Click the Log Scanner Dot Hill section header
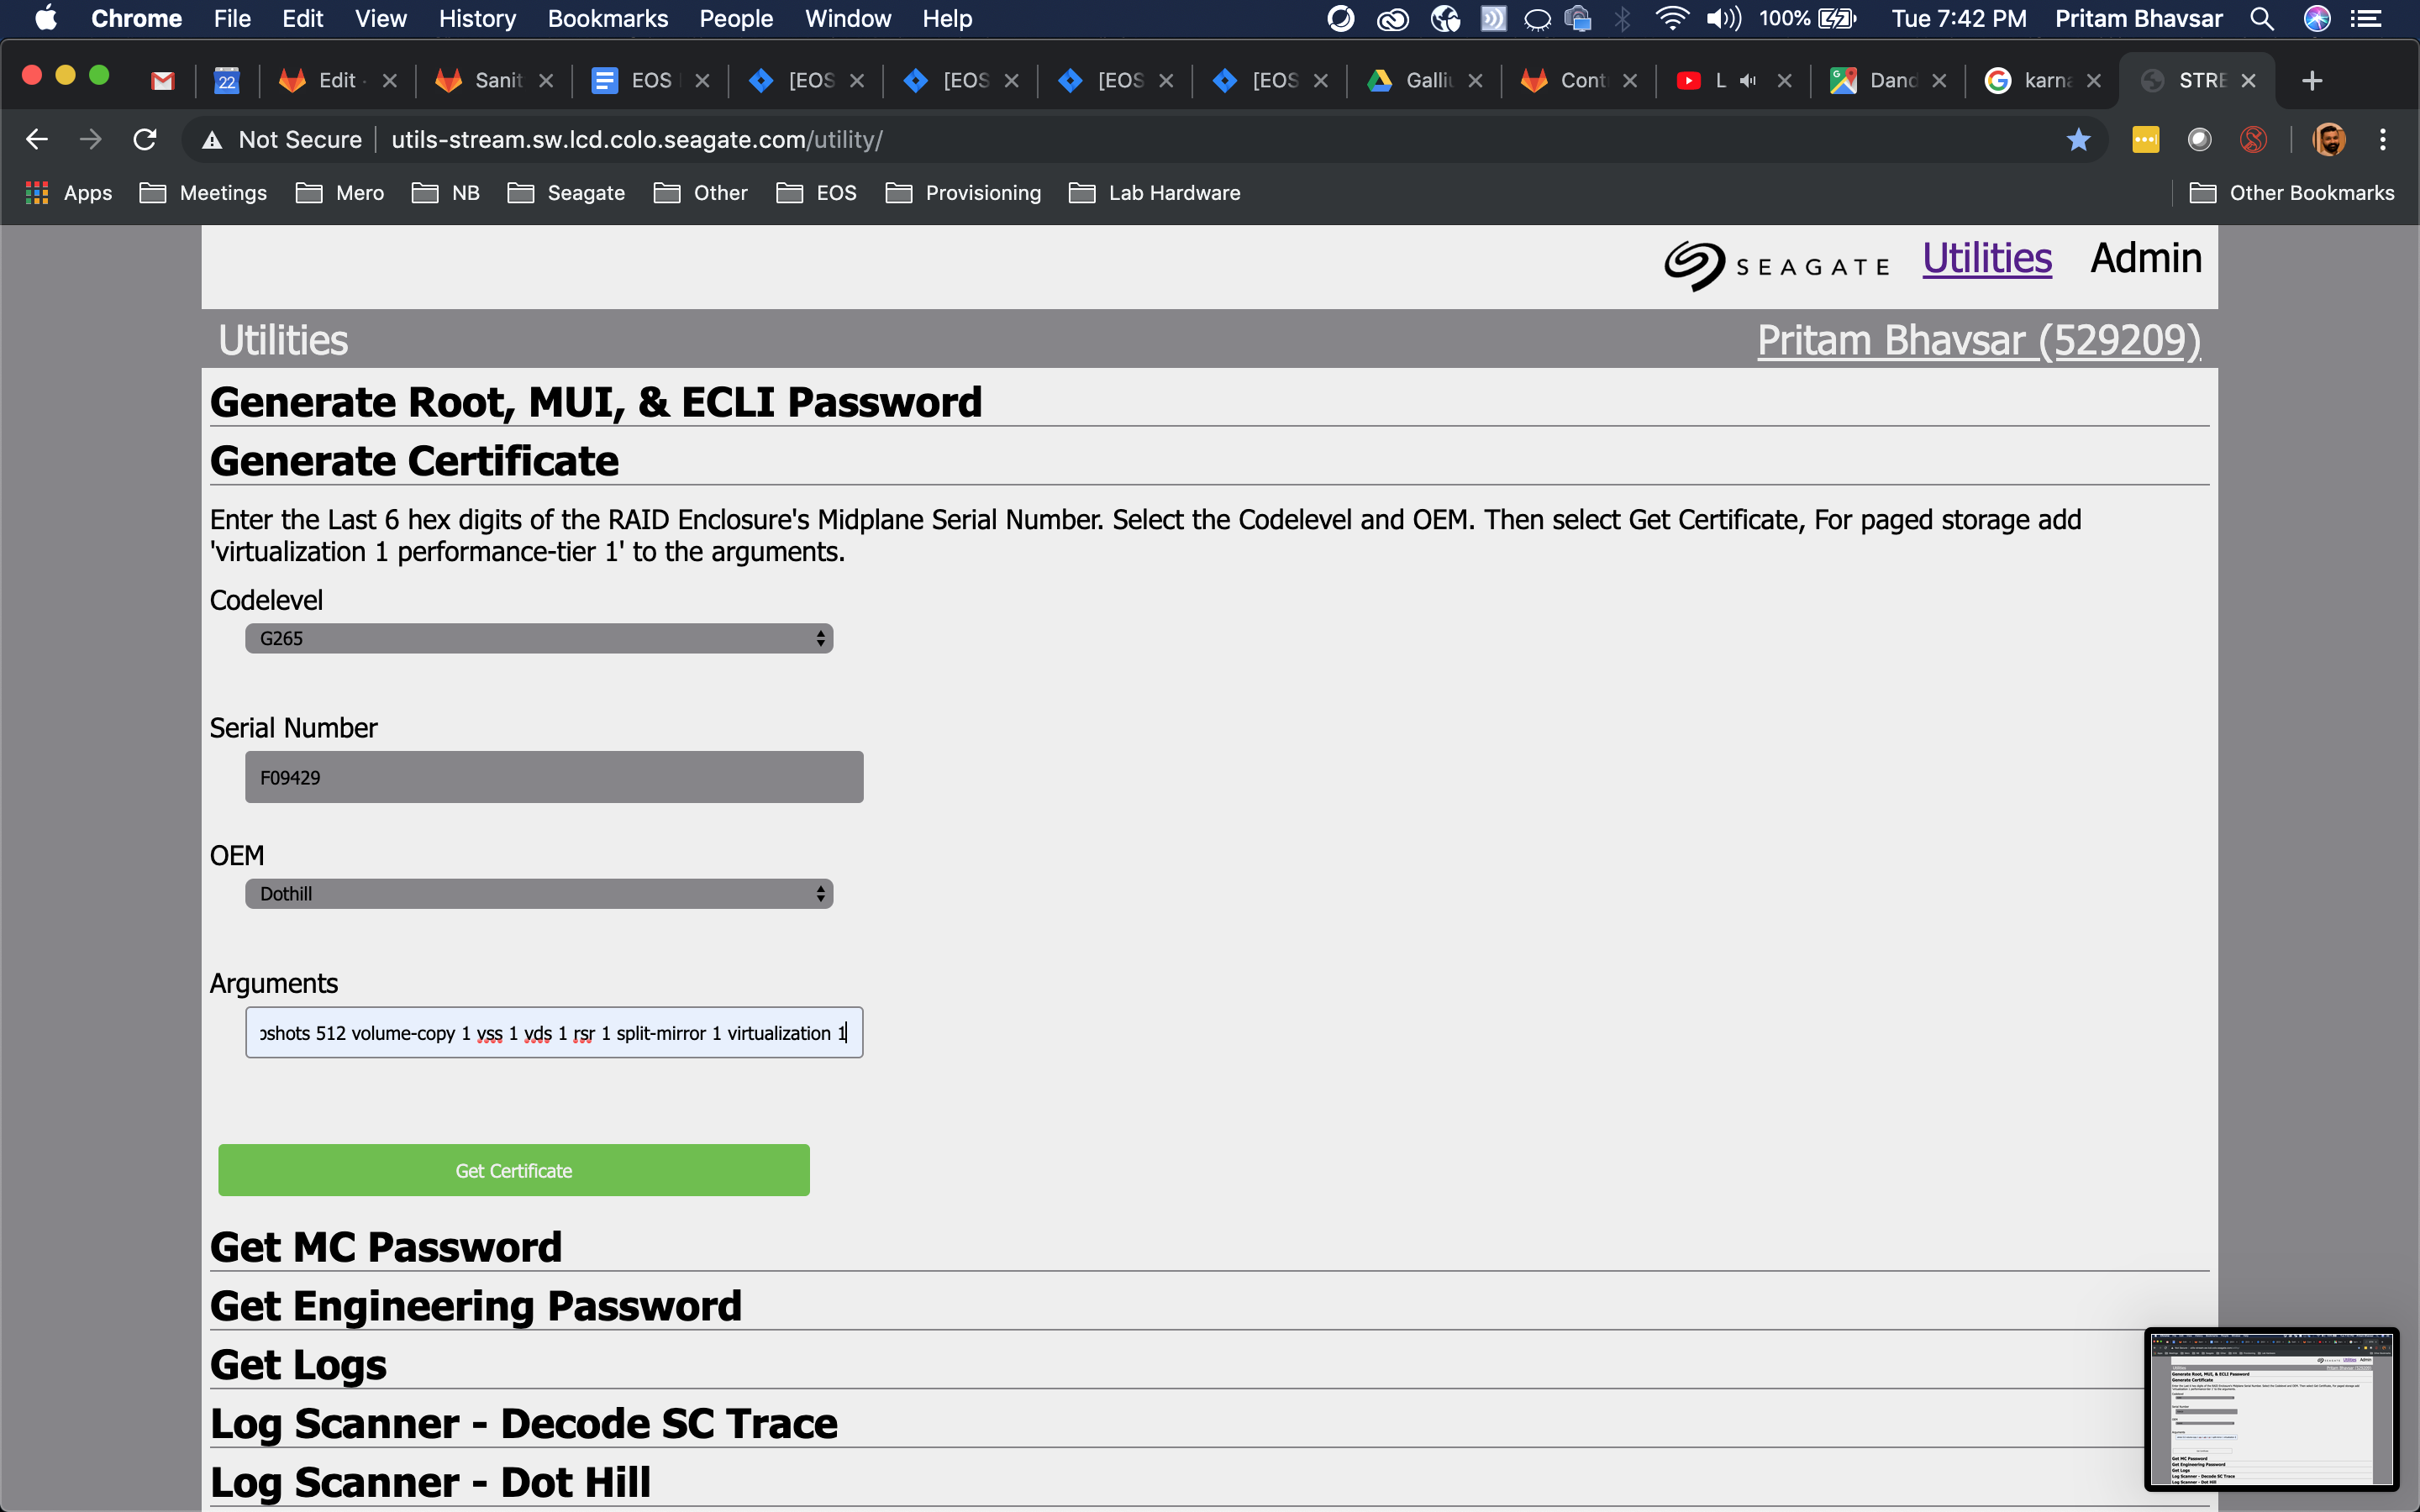Screen dimensions: 2420x1512 pos(429,1481)
